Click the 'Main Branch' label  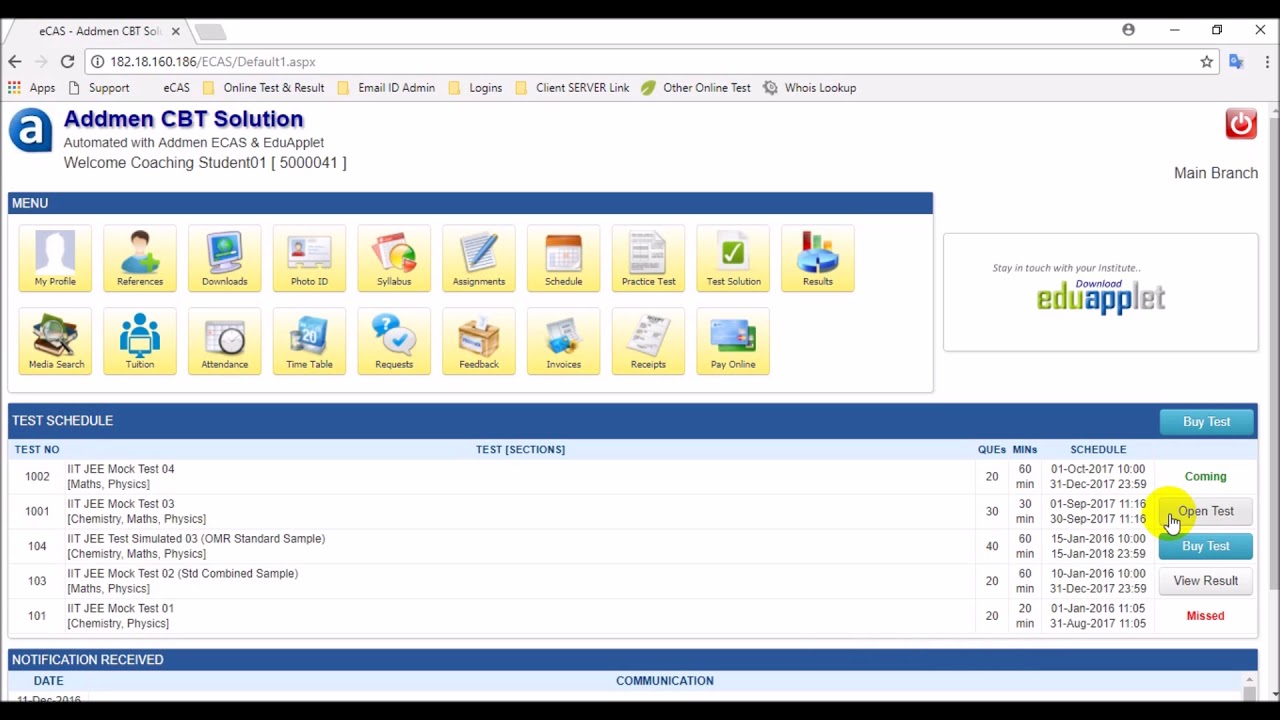click(x=1216, y=173)
